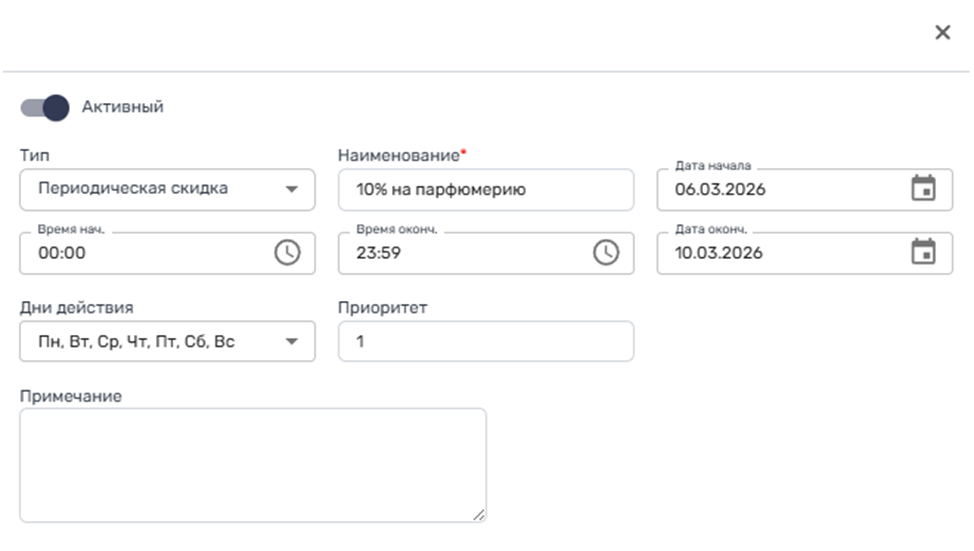Click the Дата начала date field
The height and width of the screenshot is (551, 974).
780,189
